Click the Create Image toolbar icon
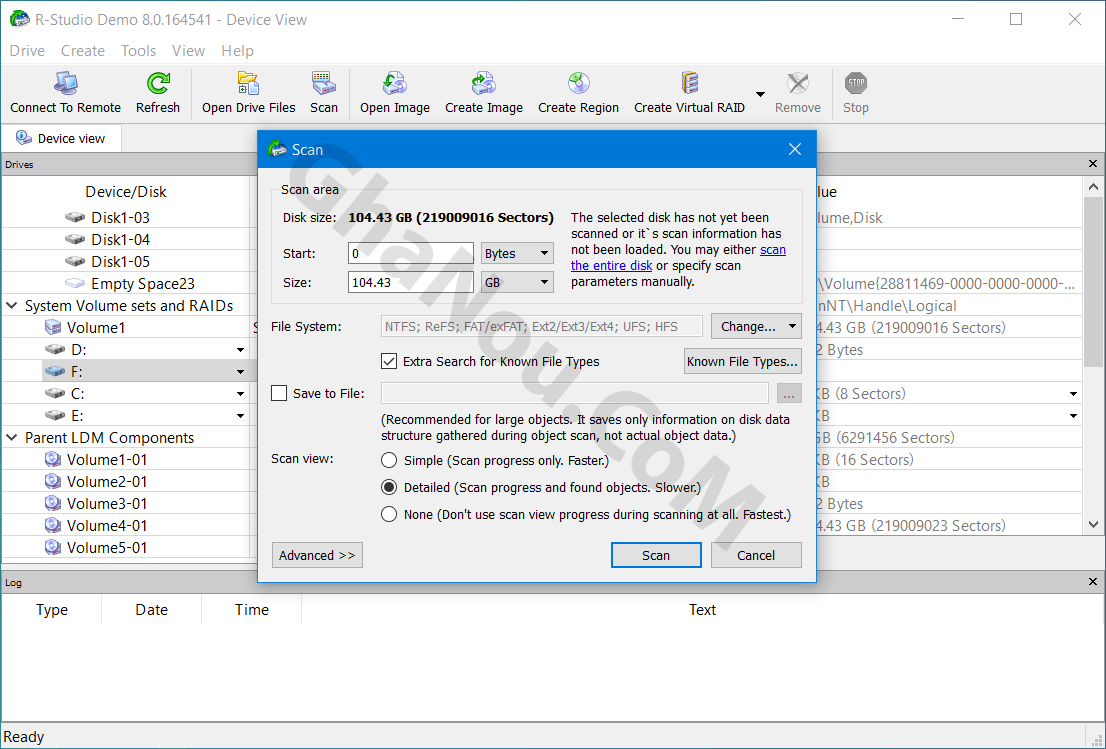Viewport: 1106px width, 749px height. pos(484,84)
